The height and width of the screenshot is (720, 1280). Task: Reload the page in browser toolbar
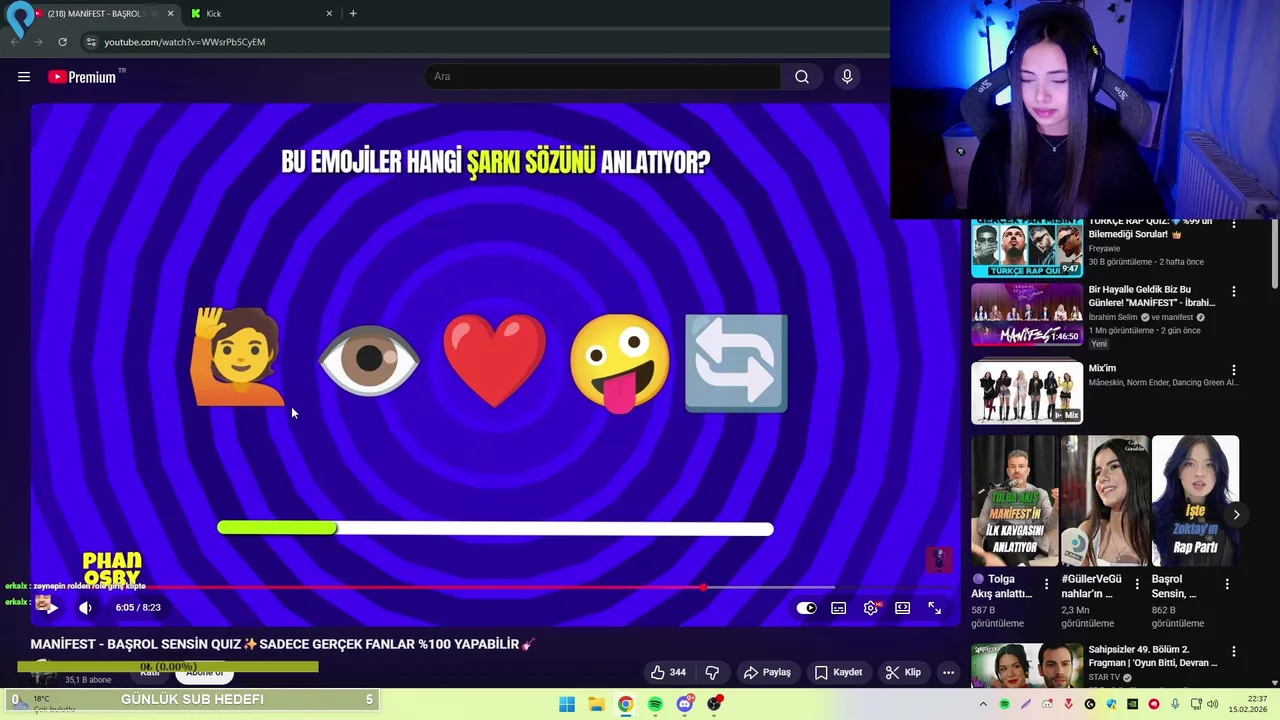[62, 42]
